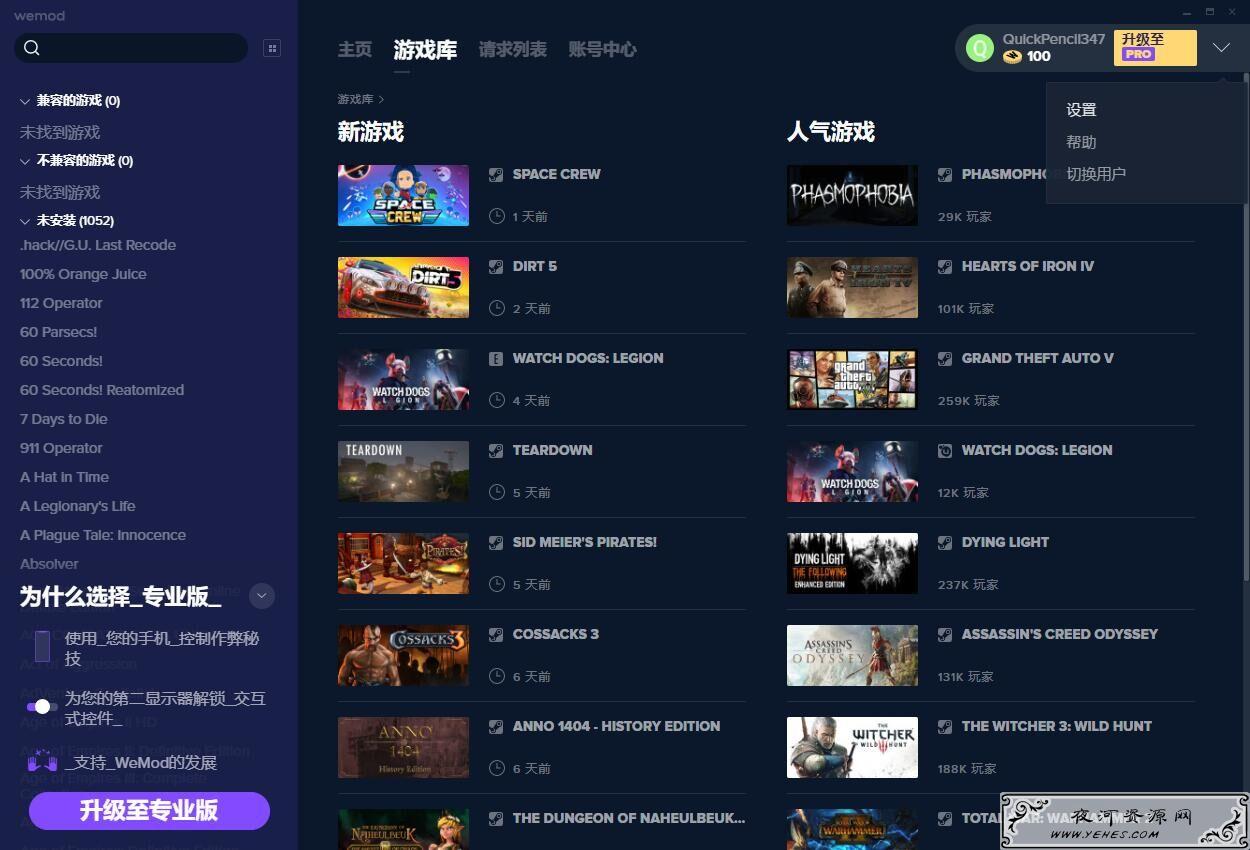
Task: Select "911 Operator" in the sidebar list
Action: [61, 448]
